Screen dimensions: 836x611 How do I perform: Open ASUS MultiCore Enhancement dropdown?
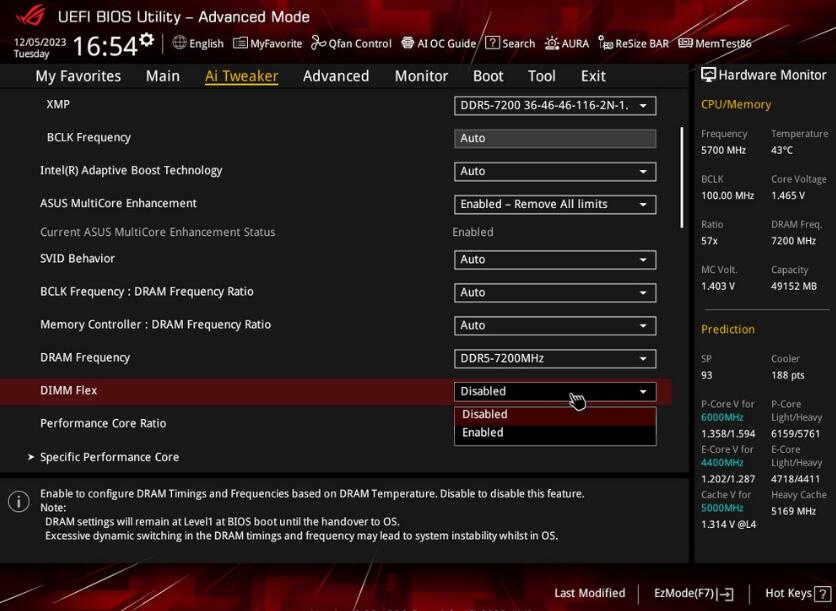[555, 204]
